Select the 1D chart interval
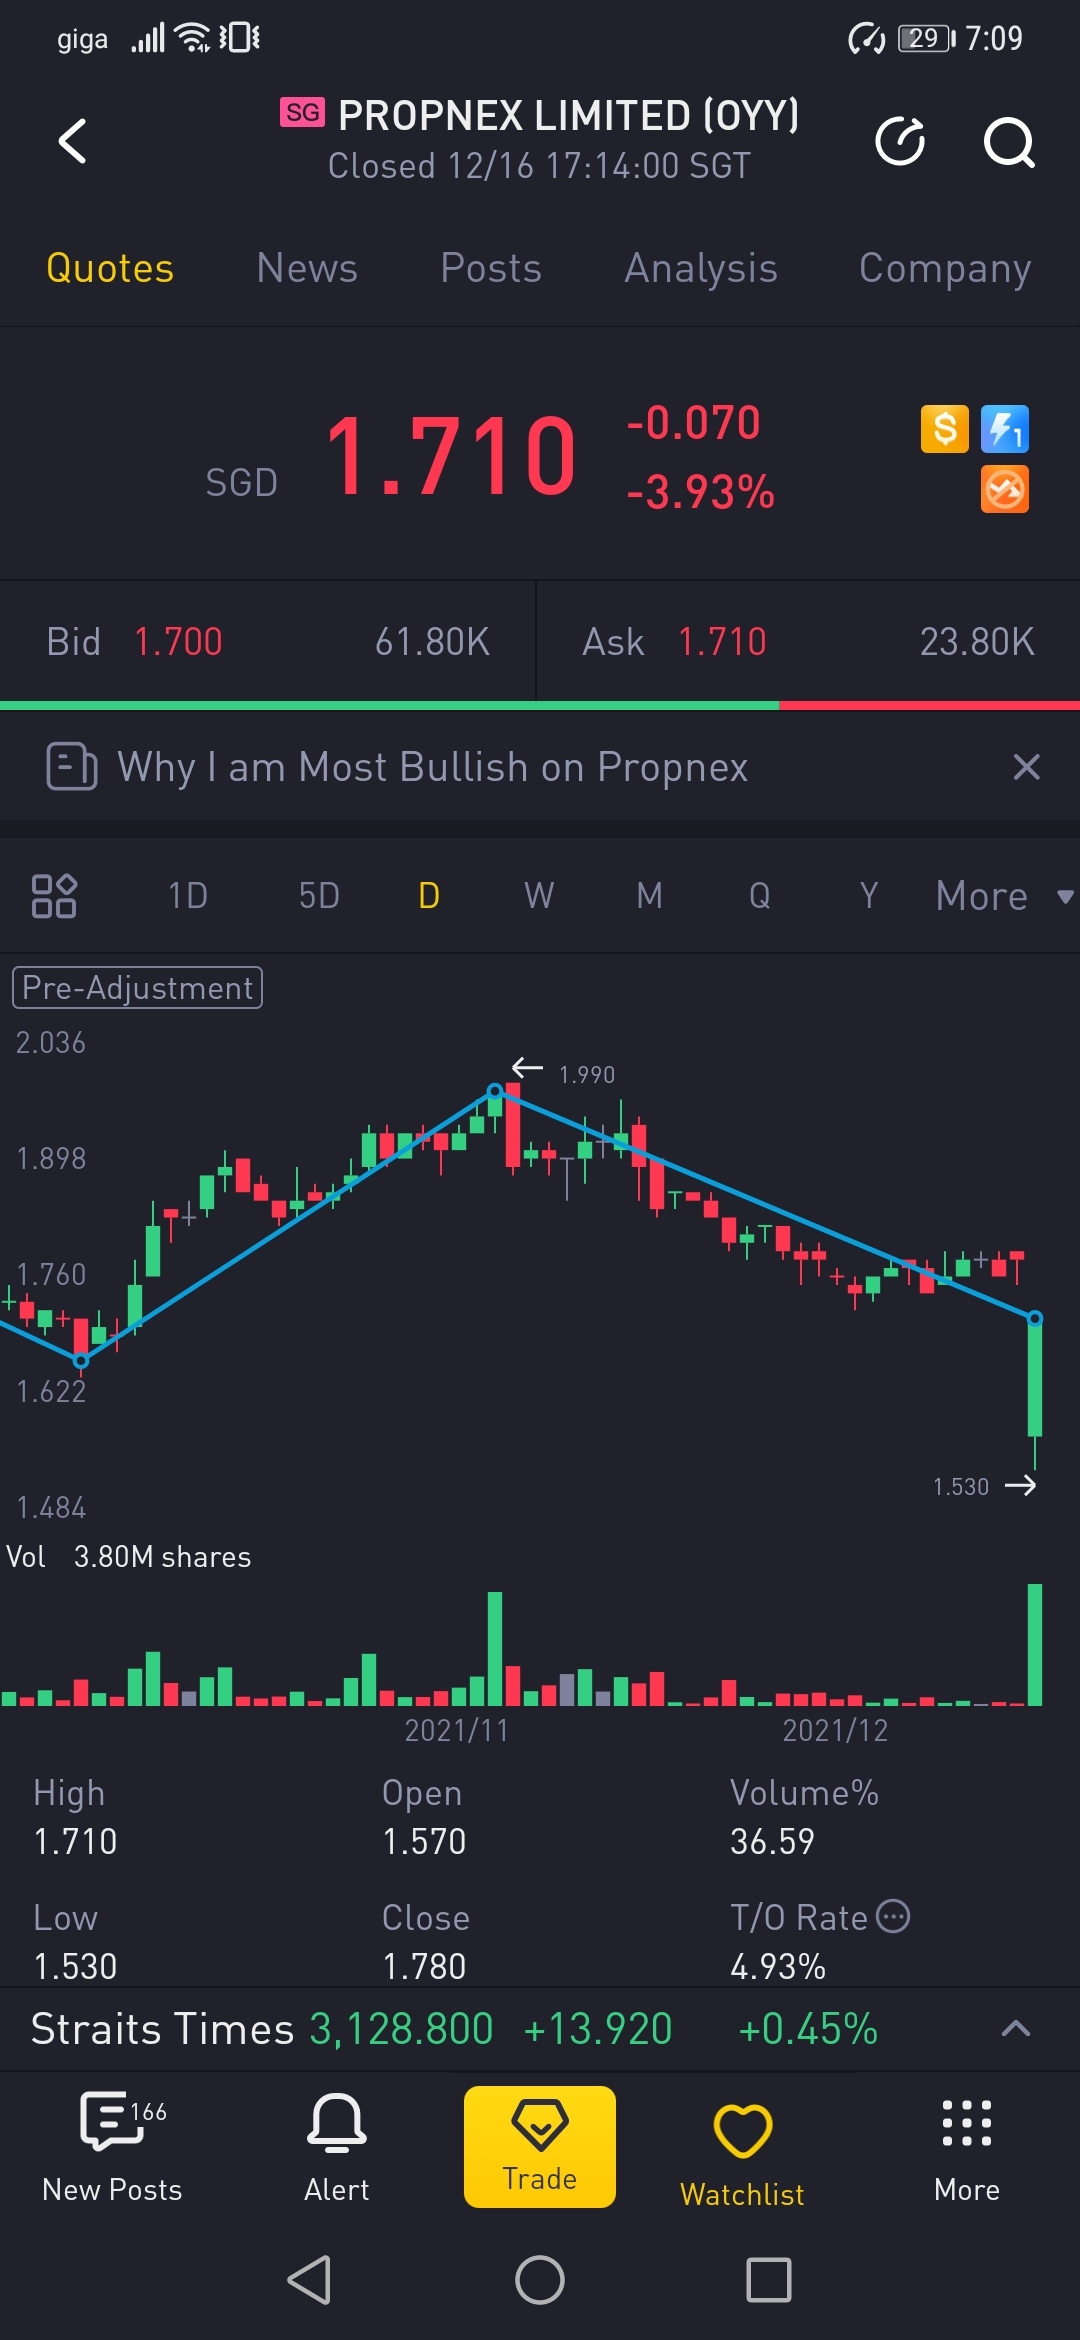 [x=188, y=895]
